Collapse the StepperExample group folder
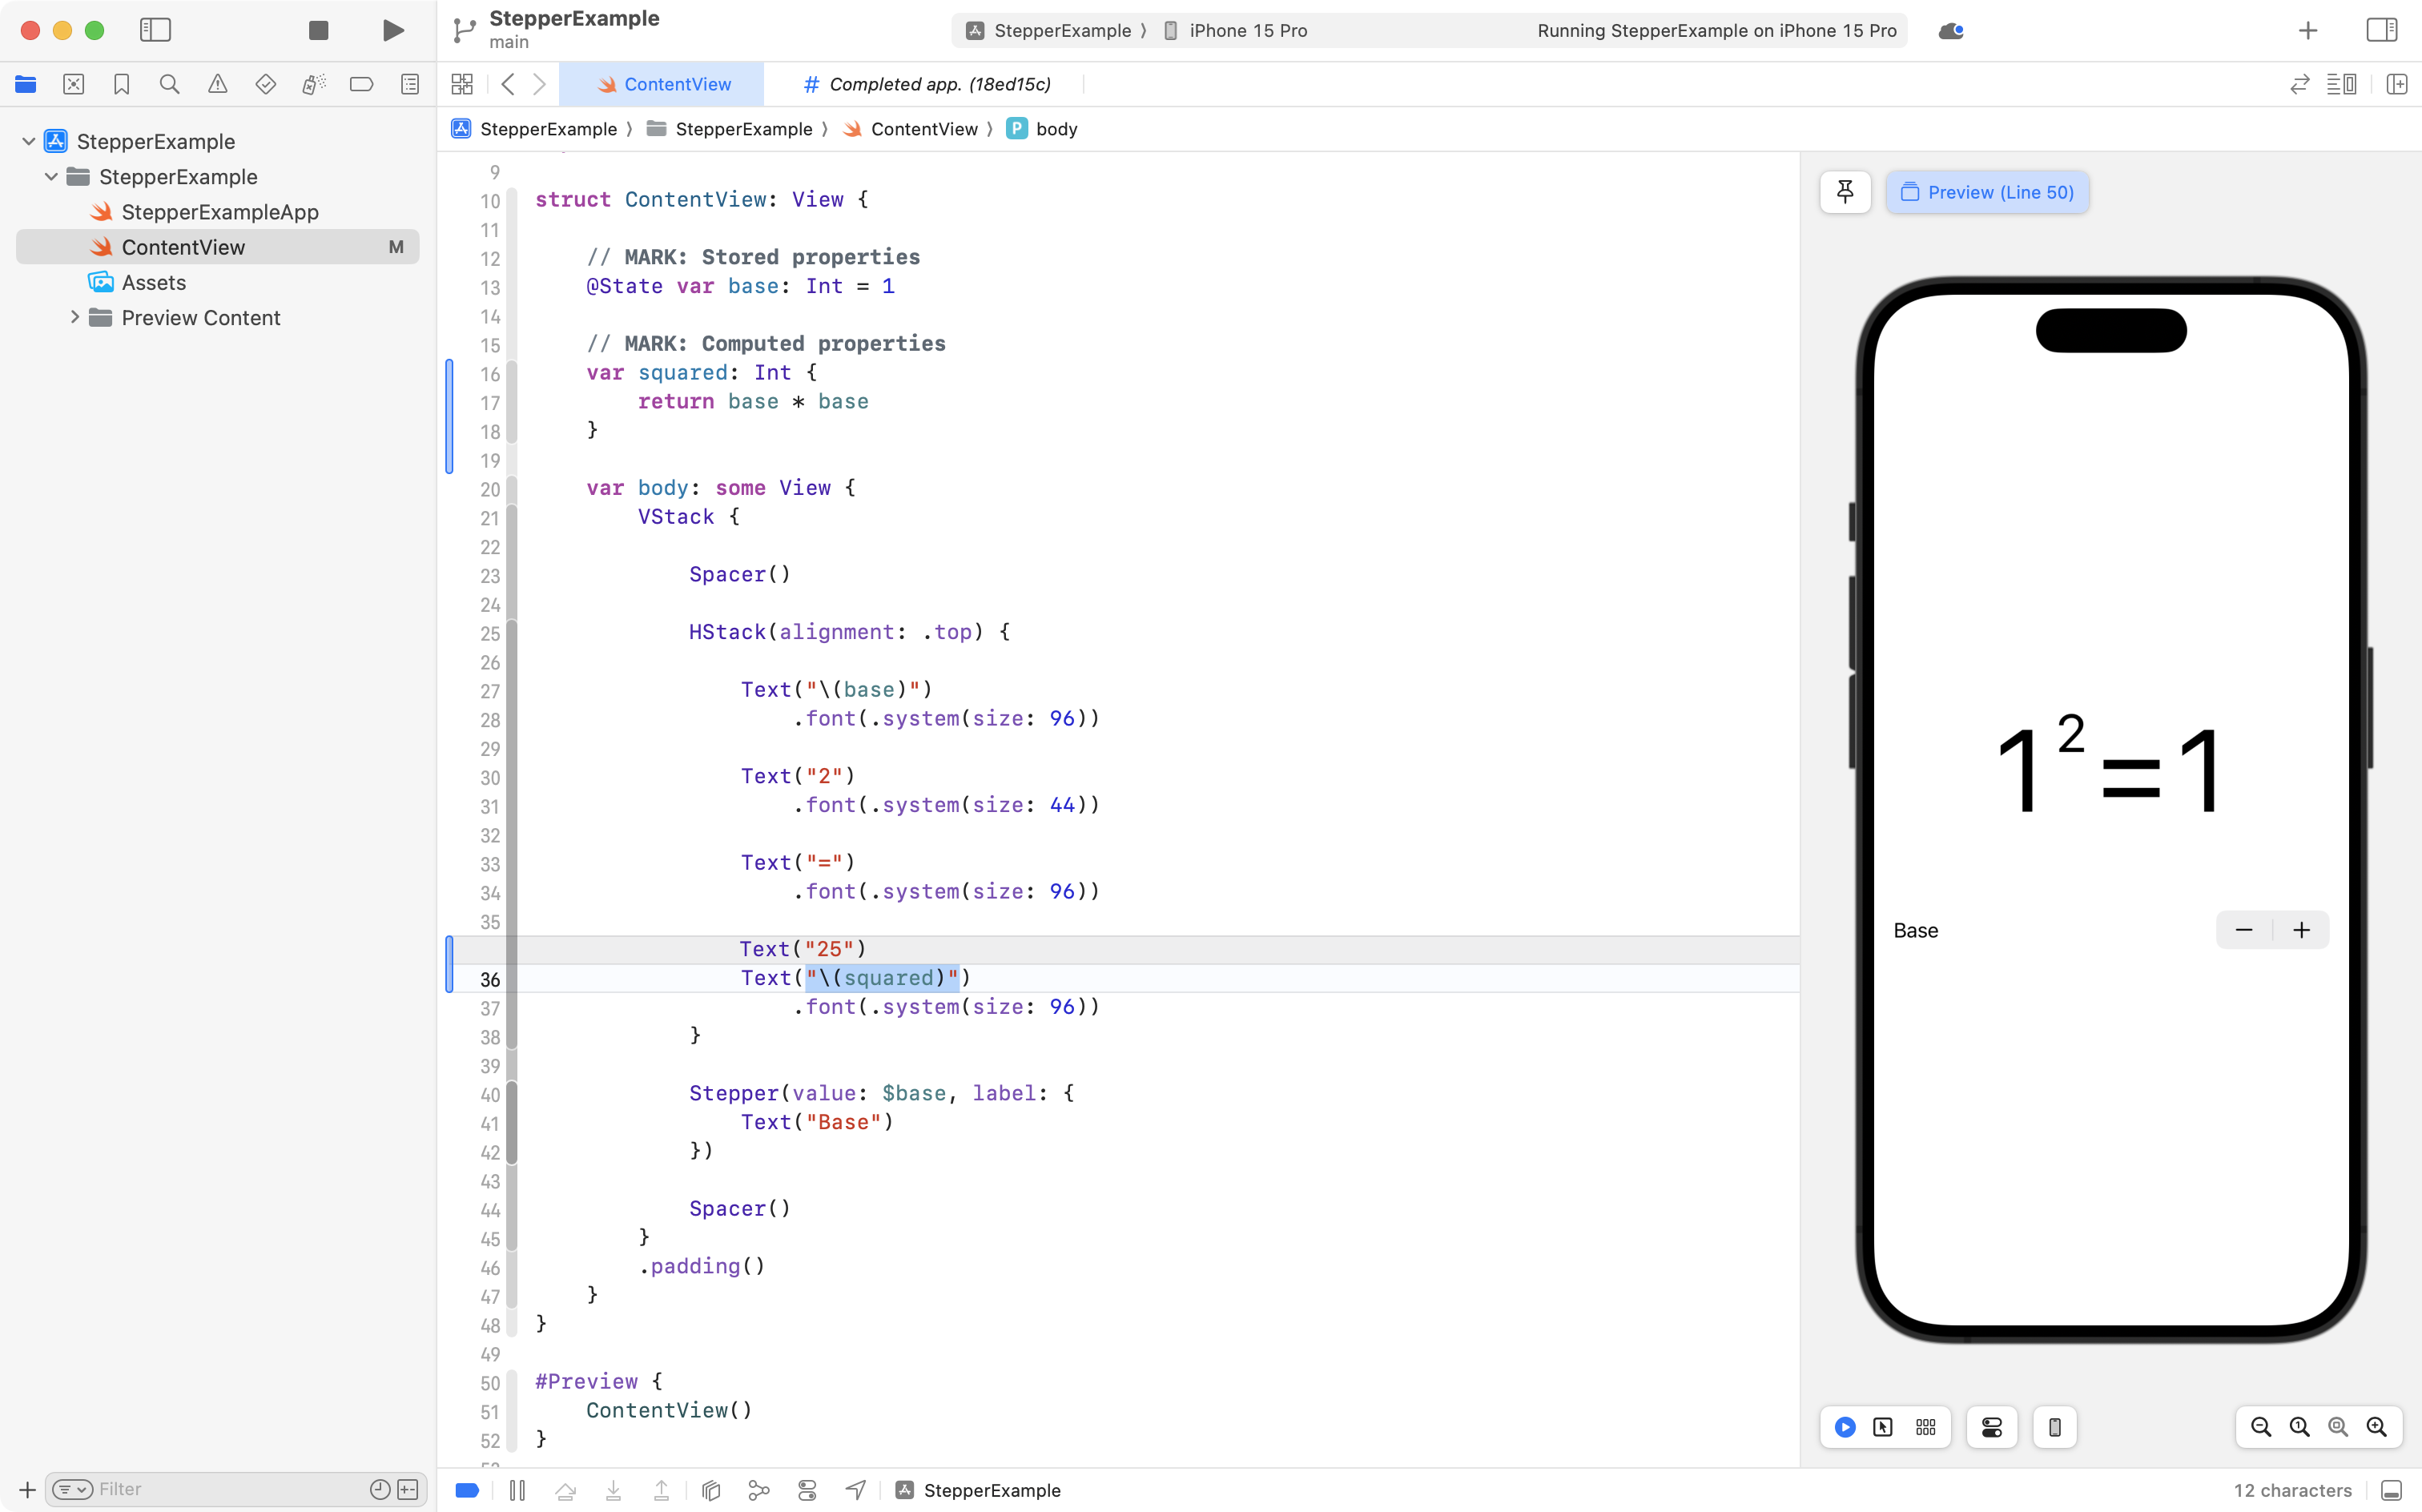 (51, 176)
